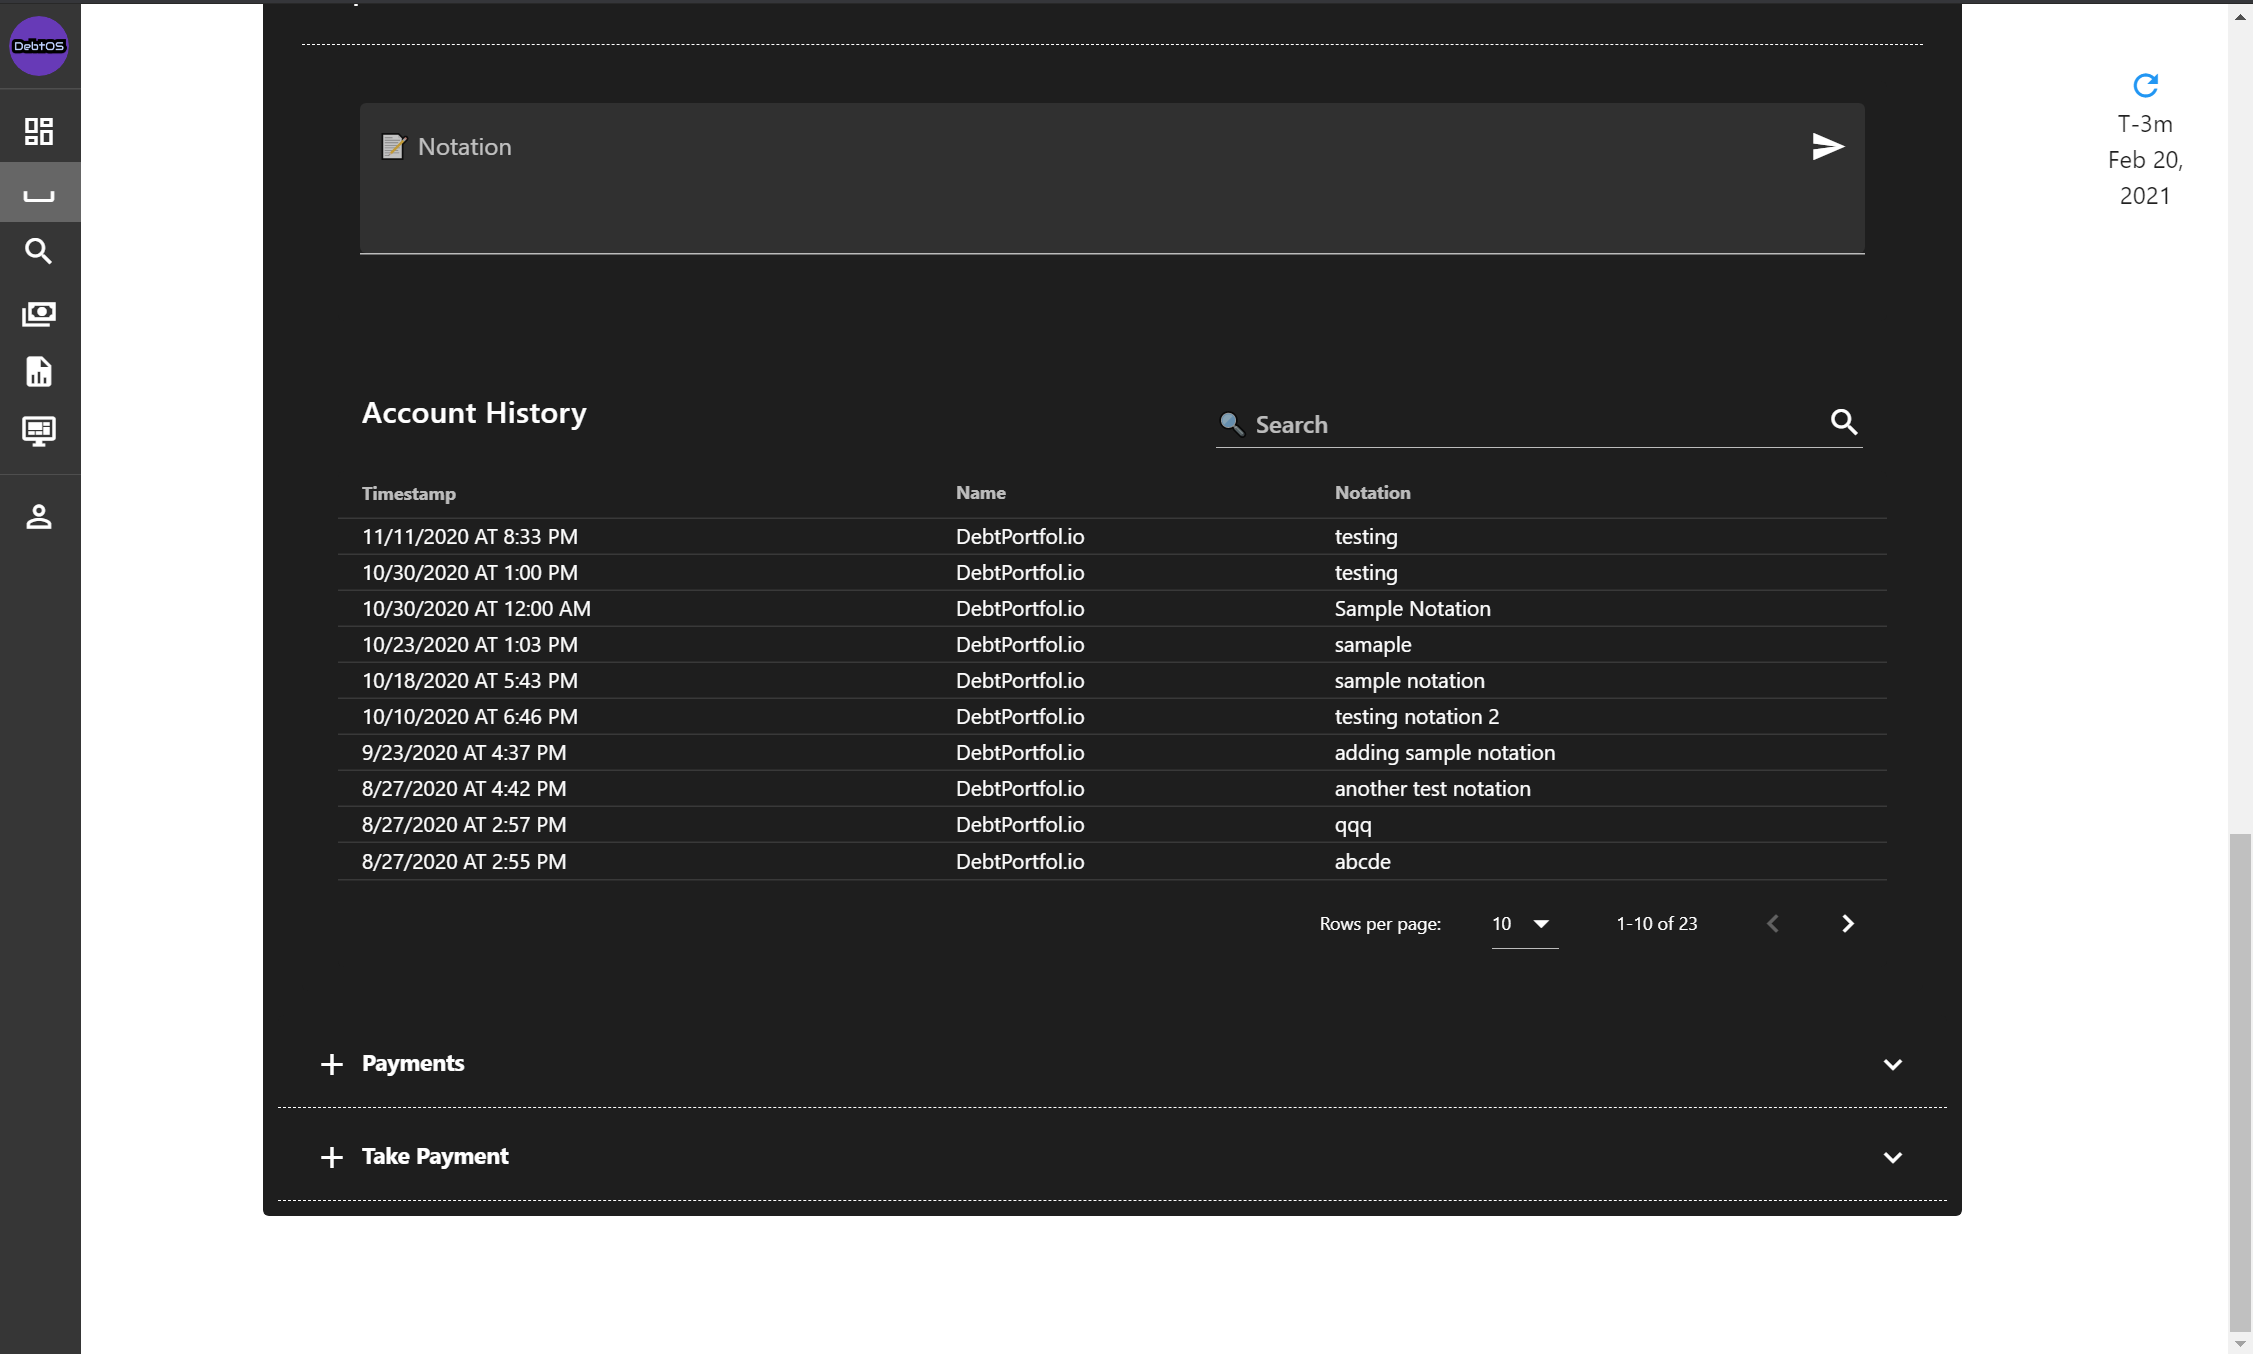Screen dimensions: 2253x1354
Task: Click the plus icon beside Take Payment
Action: pos(332,1157)
